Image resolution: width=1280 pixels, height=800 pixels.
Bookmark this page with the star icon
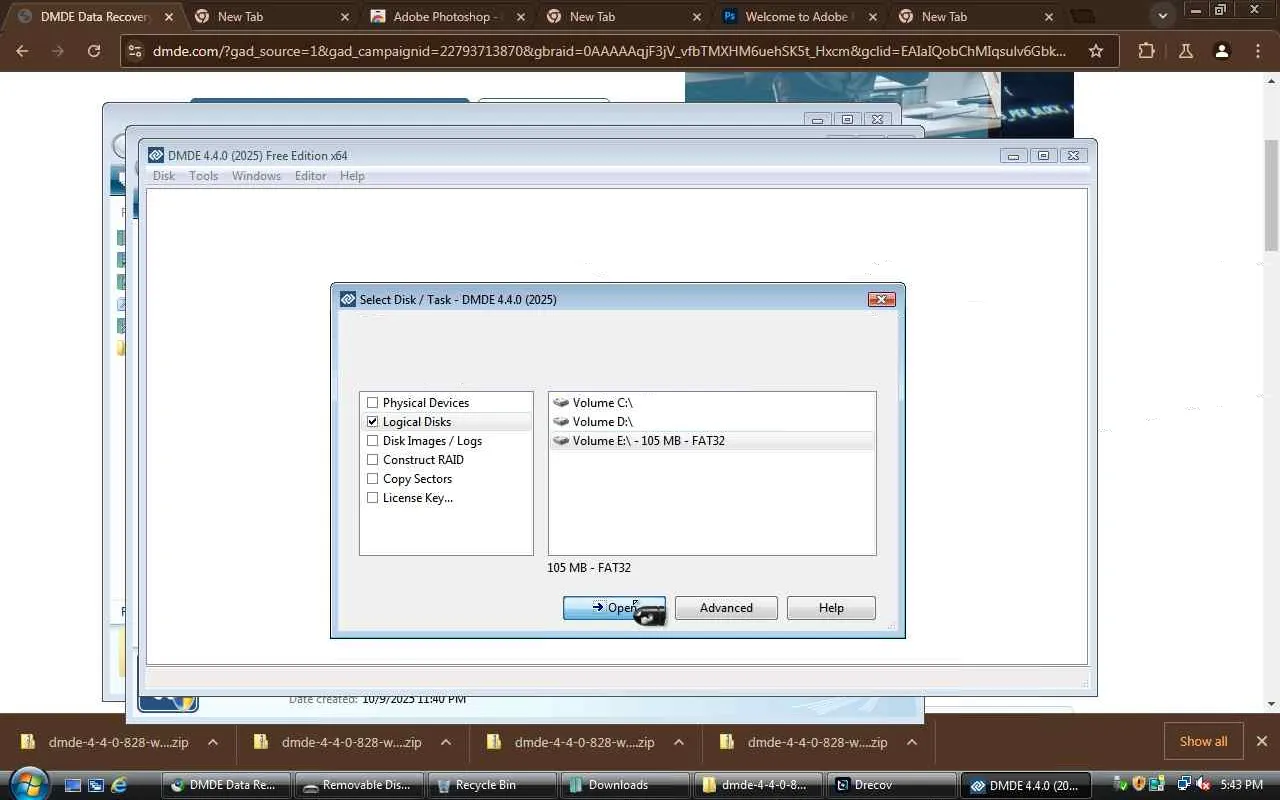pyautogui.click(x=1096, y=51)
